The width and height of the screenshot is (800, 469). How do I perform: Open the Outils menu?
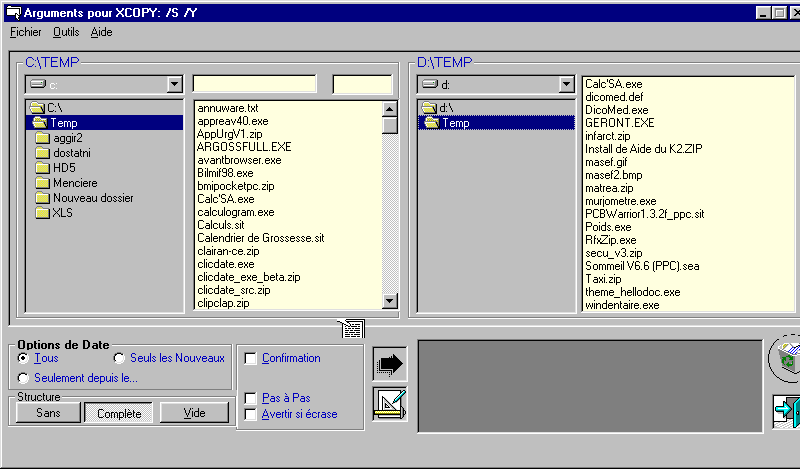66,32
